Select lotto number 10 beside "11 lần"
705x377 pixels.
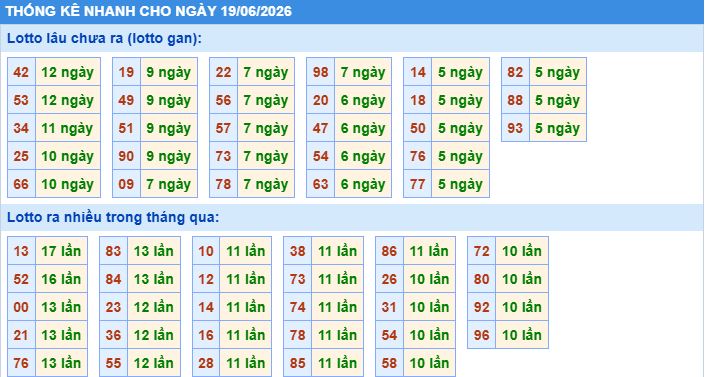(206, 251)
